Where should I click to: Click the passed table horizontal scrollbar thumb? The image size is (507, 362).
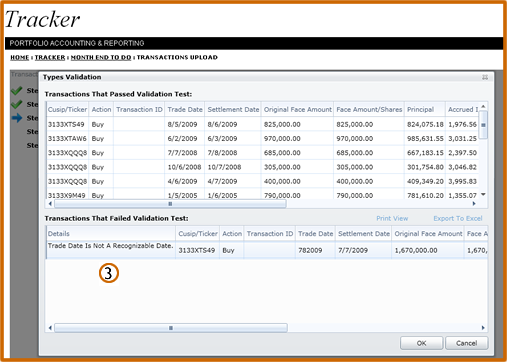tap(170, 203)
